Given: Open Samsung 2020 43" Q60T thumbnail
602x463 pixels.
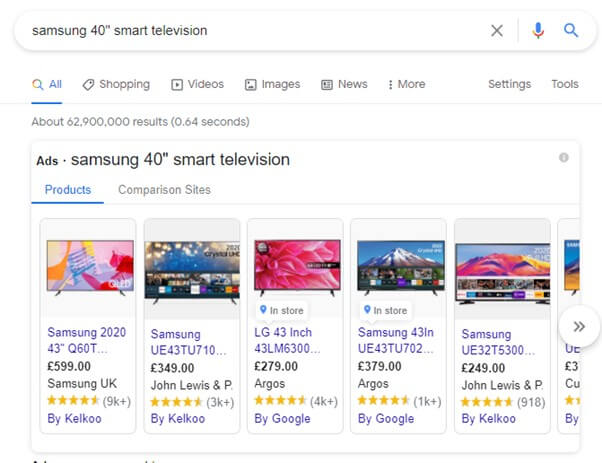Looking at the screenshot, I should [90, 268].
